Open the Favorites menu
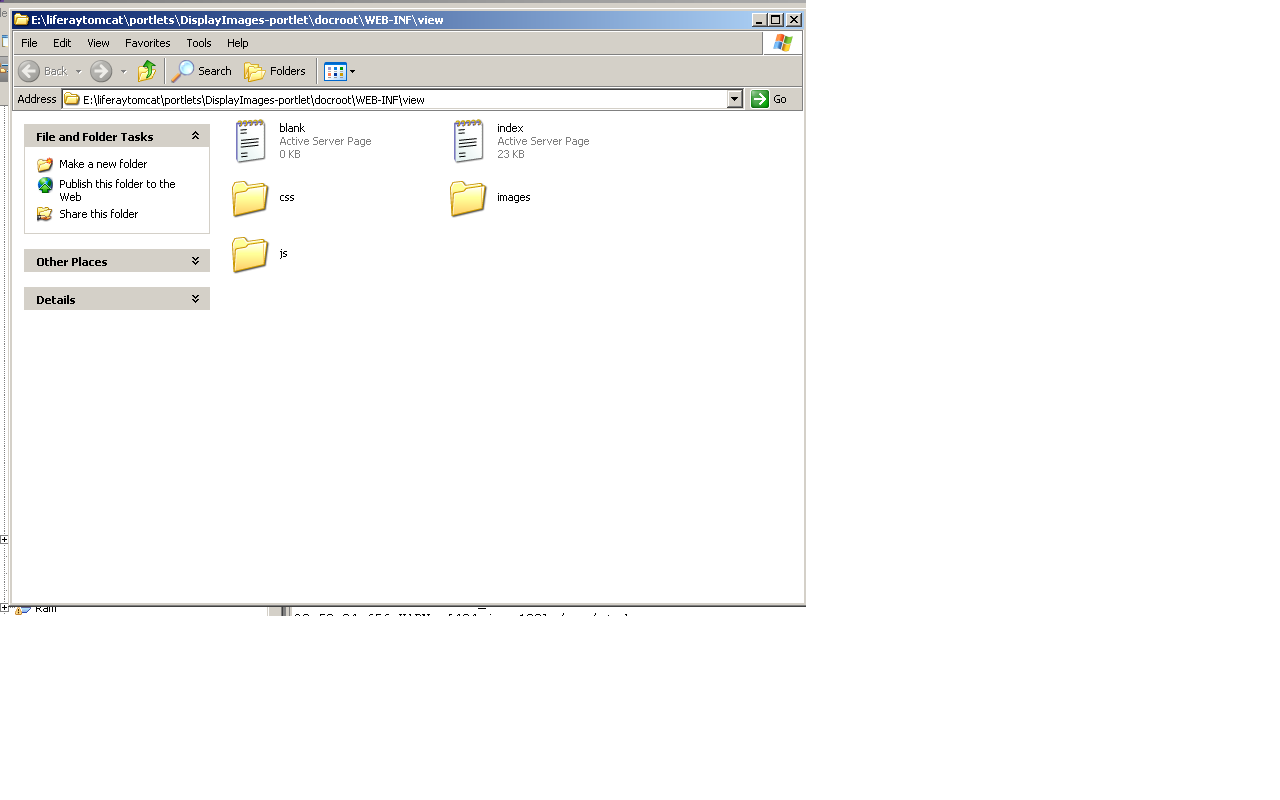Image resolution: width=1280 pixels, height=800 pixels. coord(147,43)
